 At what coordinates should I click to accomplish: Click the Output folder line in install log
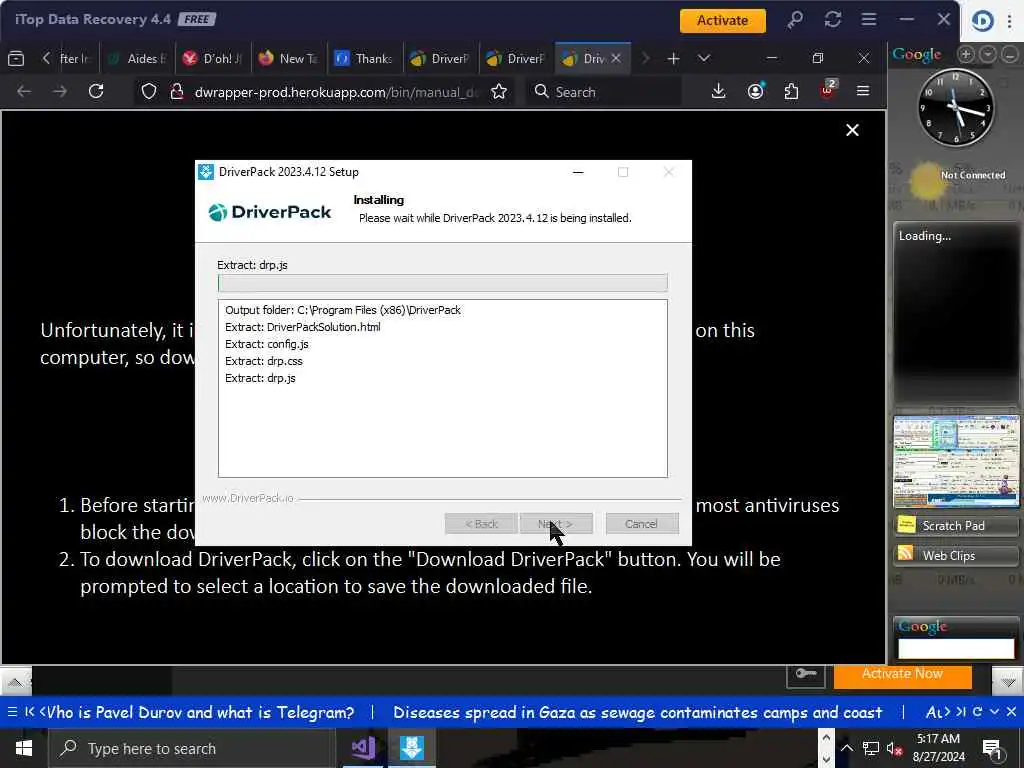point(343,310)
